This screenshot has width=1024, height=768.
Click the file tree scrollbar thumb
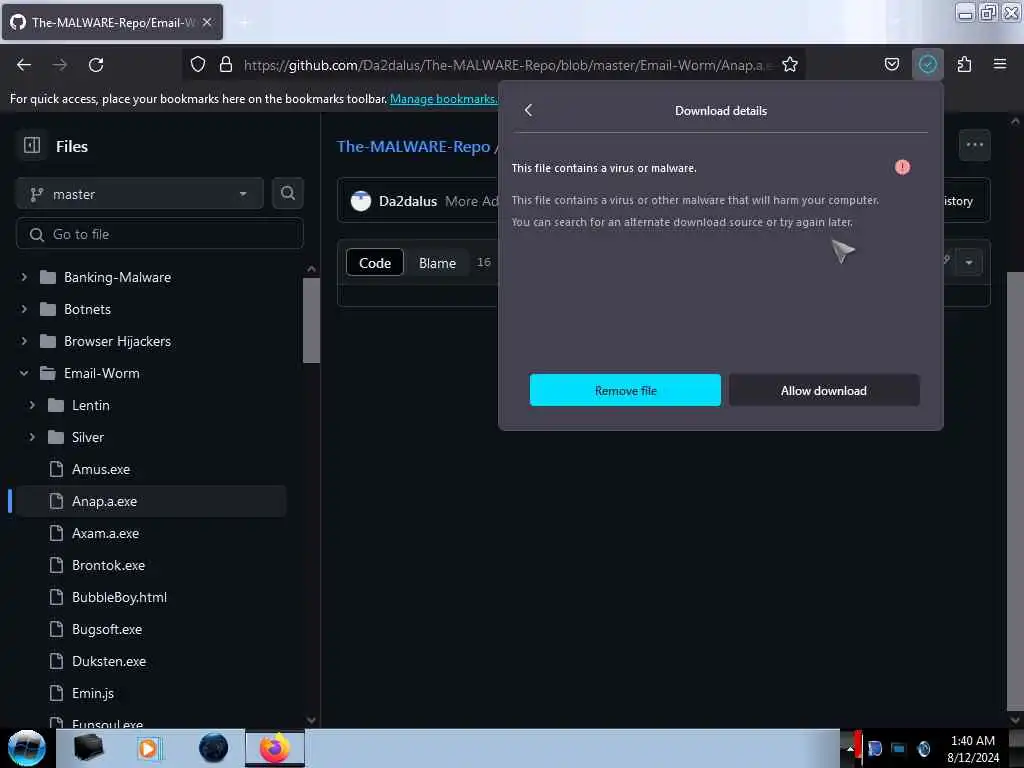pyautogui.click(x=312, y=320)
